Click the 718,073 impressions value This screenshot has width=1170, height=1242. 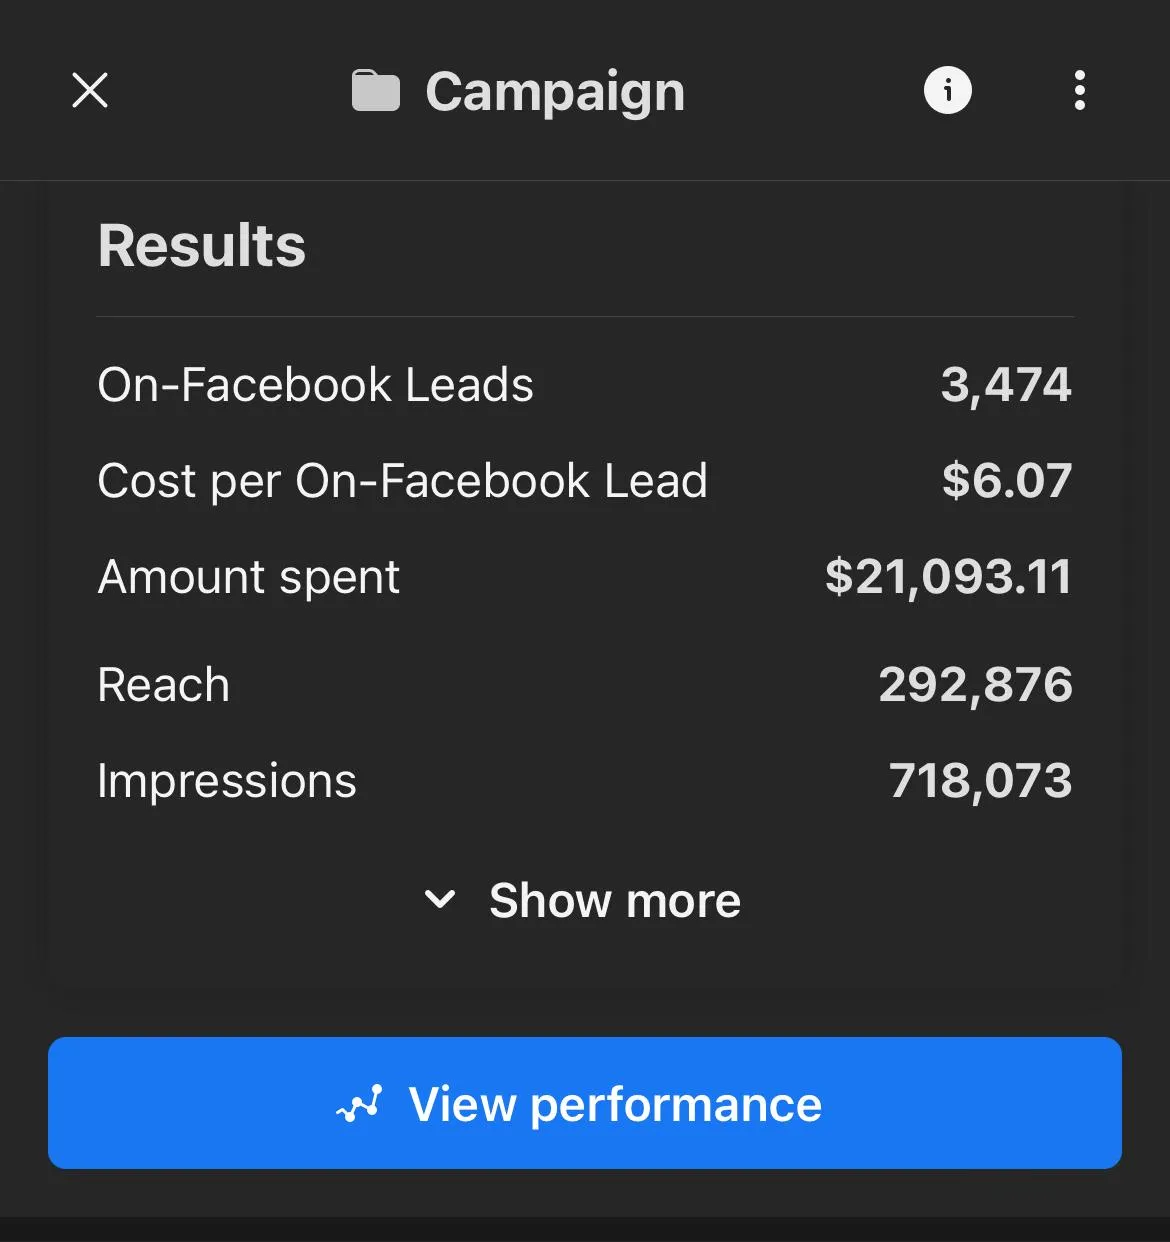click(x=980, y=781)
